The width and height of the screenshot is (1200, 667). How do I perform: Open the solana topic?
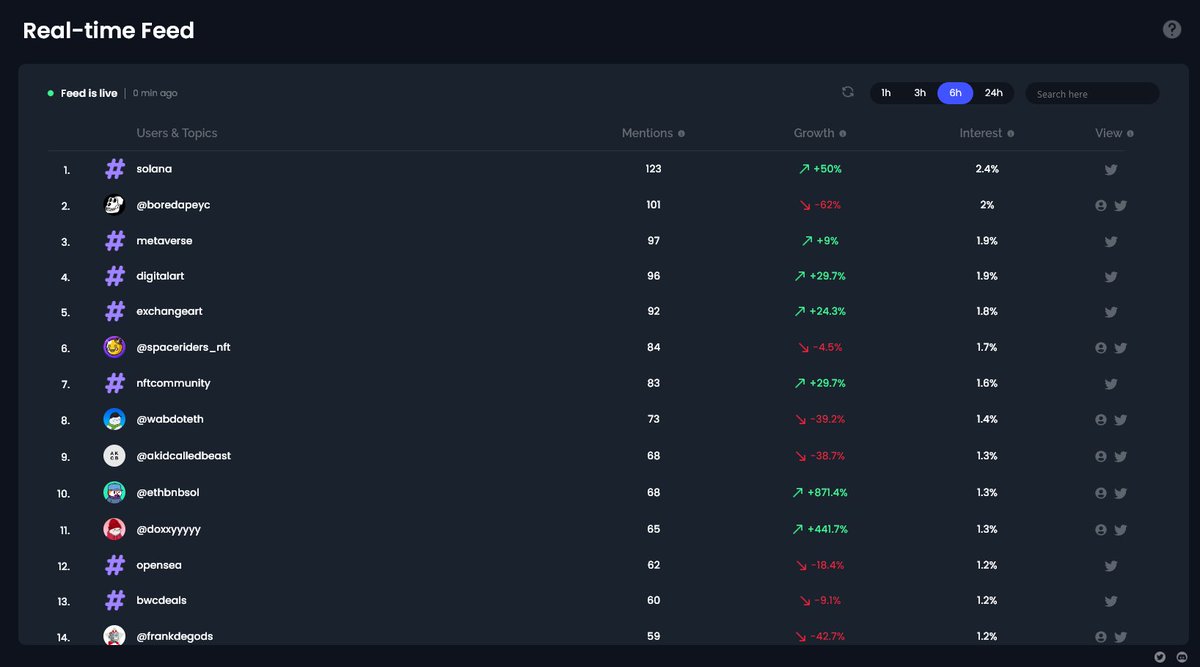pos(154,169)
